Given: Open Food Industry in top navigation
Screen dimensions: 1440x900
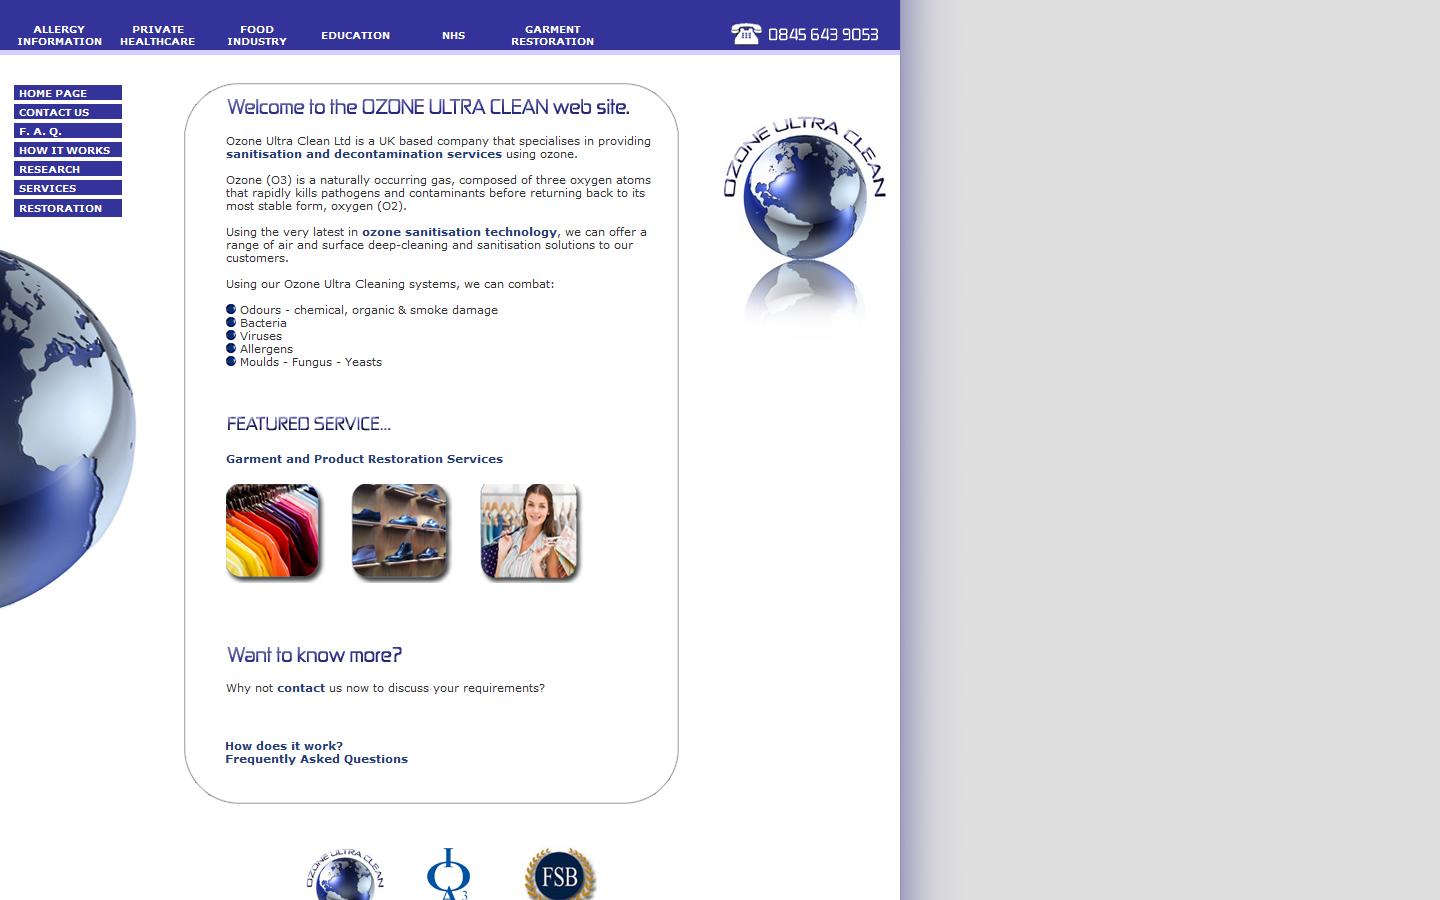Looking at the screenshot, I should point(256,35).
